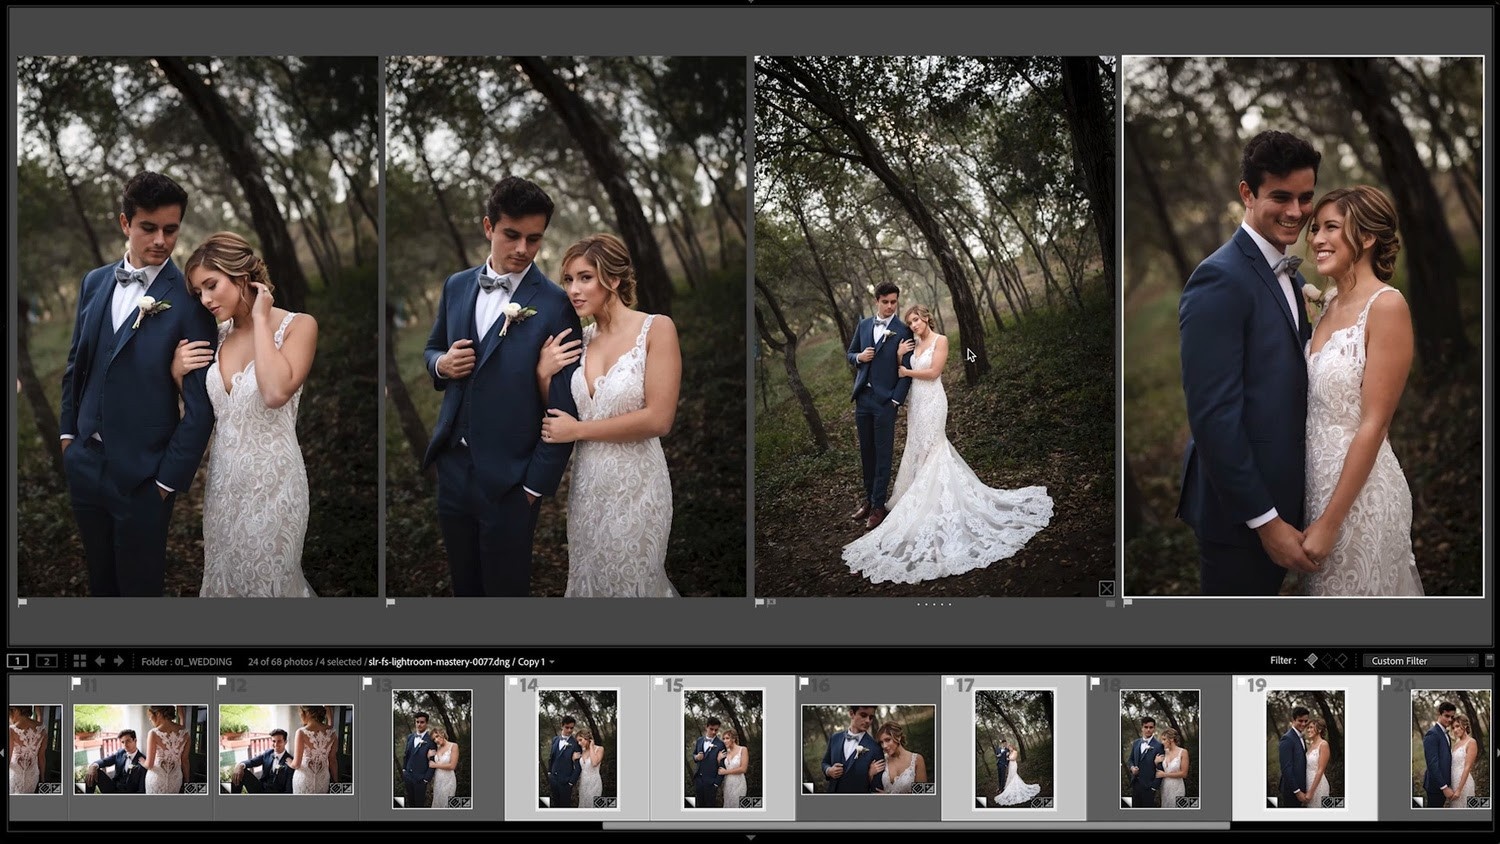Viewport: 1500px width, 844px height.
Task: Select survey photo of groom holding his lapel
Action: point(566,326)
